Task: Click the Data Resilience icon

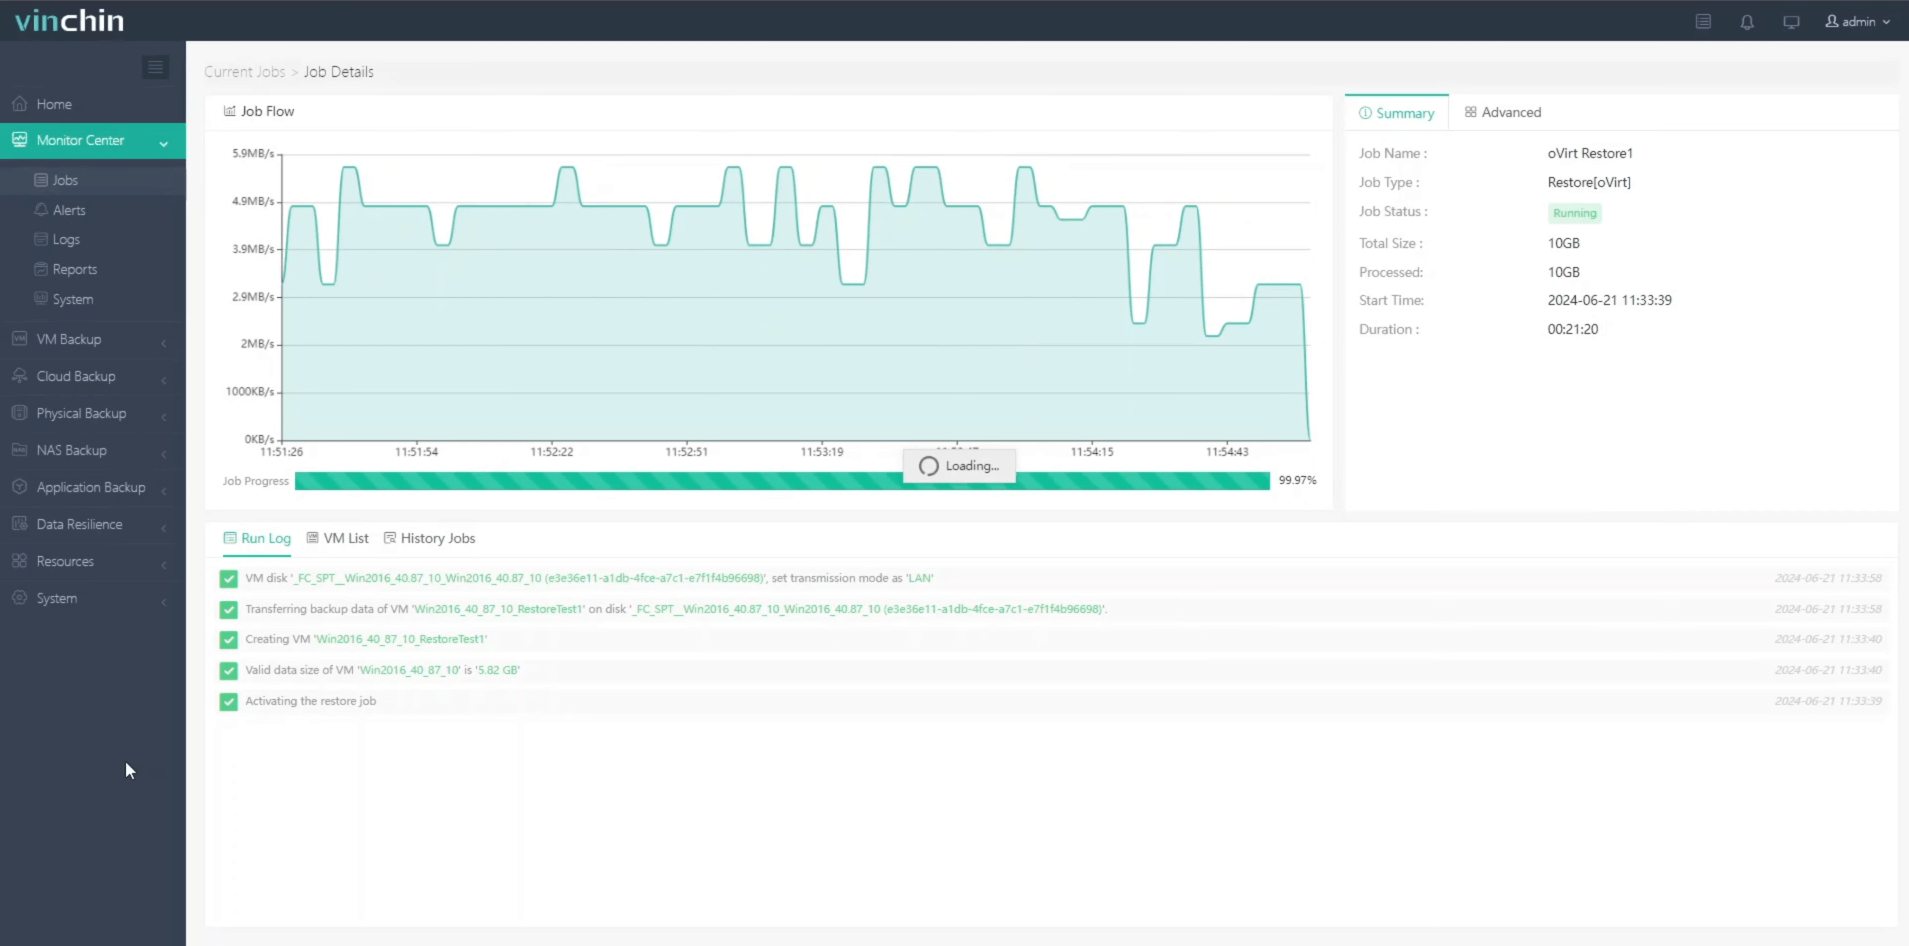Action: click(x=19, y=524)
